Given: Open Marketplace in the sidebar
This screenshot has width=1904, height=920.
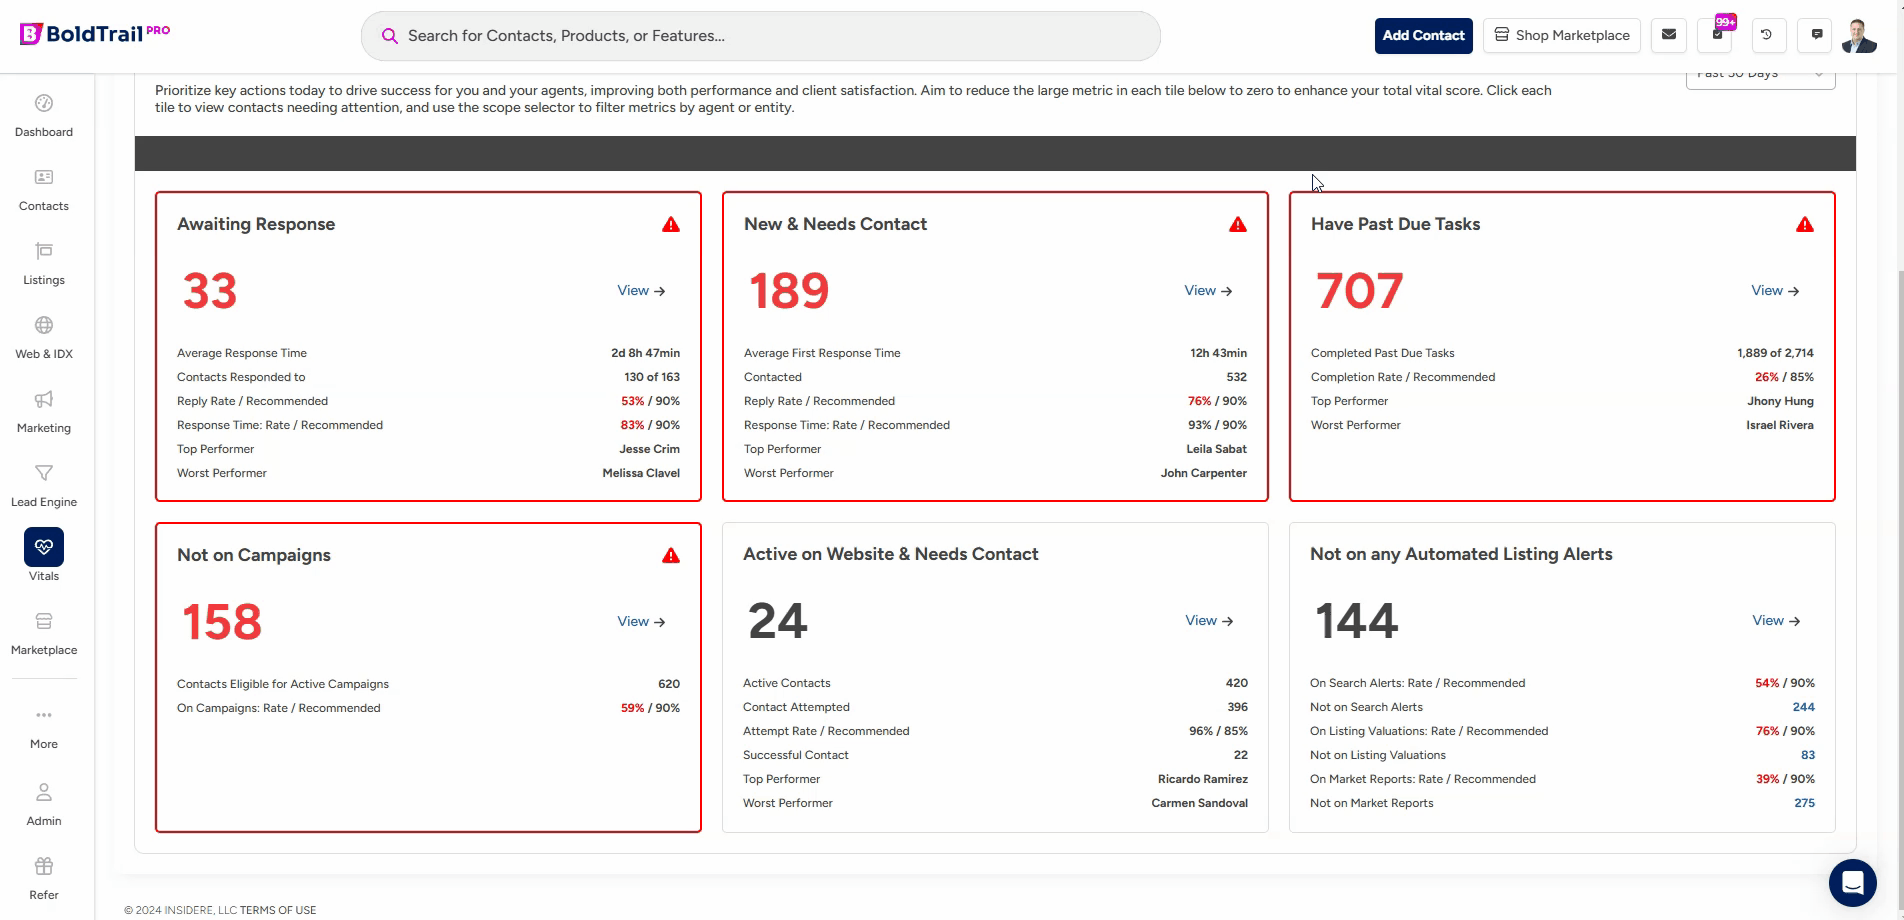Looking at the screenshot, I should pos(44,634).
